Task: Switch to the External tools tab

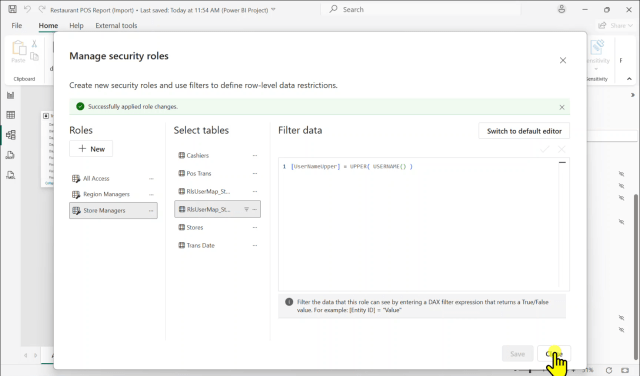Action: point(116,25)
